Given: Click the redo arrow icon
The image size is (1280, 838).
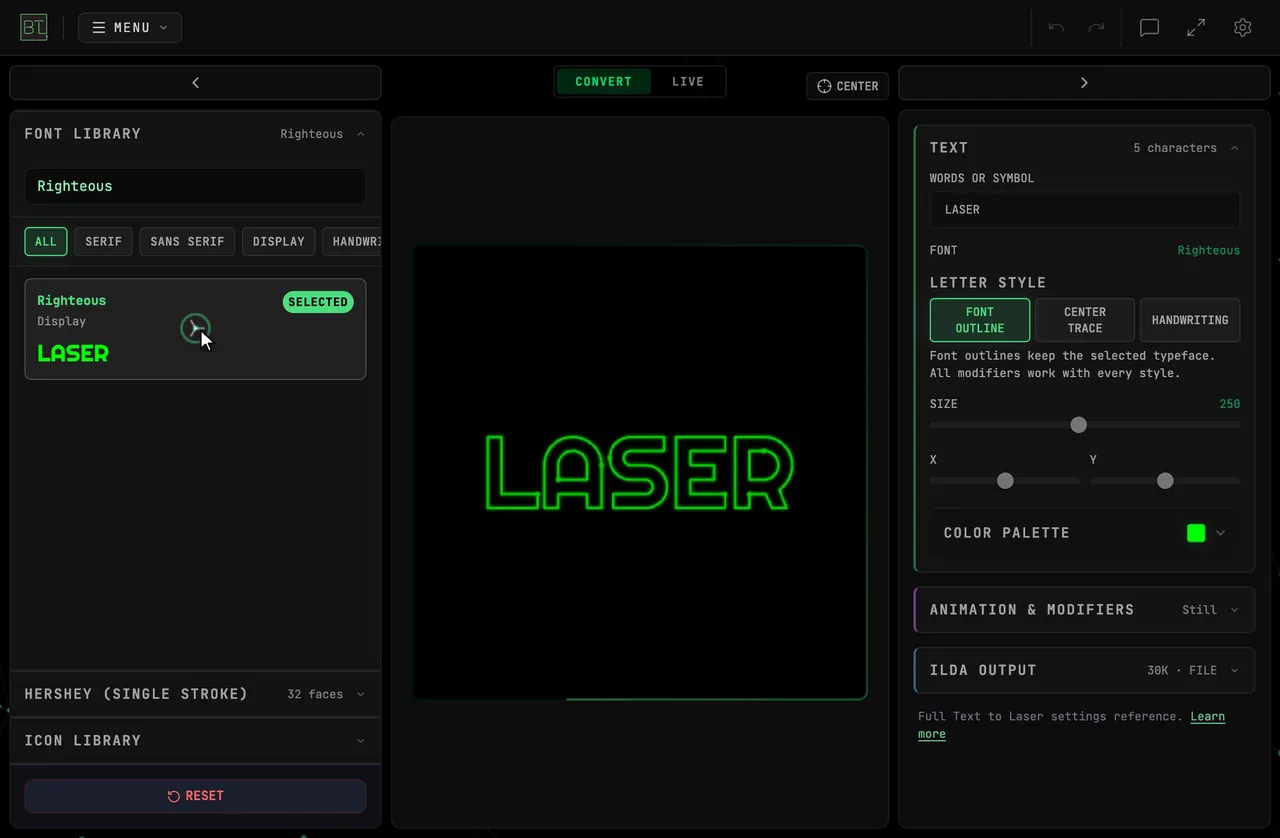Looking at the screenshot, I should (x=1096, y=28).
